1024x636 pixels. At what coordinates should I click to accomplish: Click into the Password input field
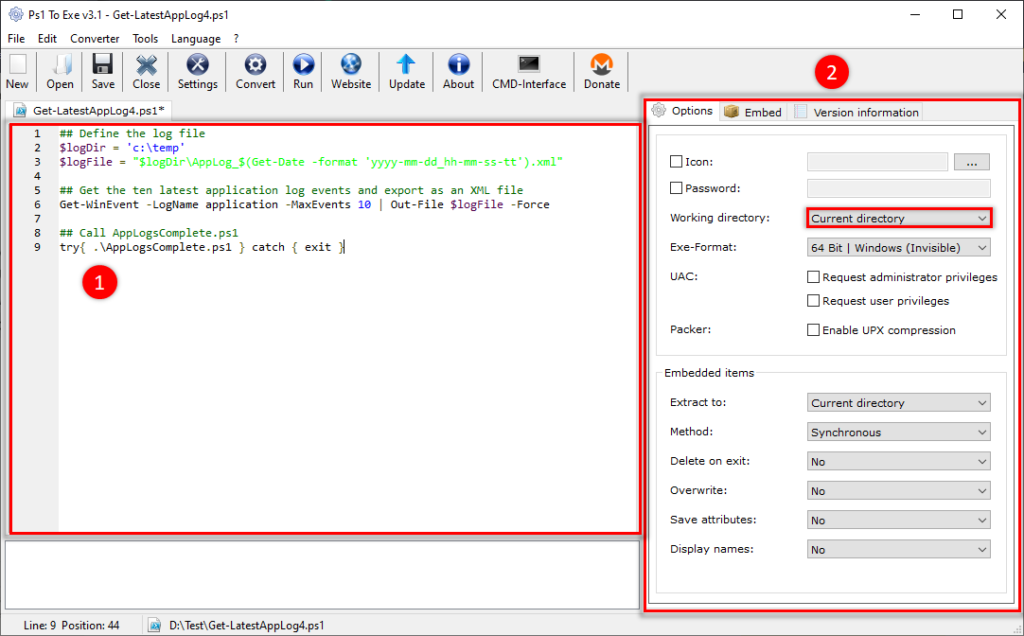click(899, 188)
